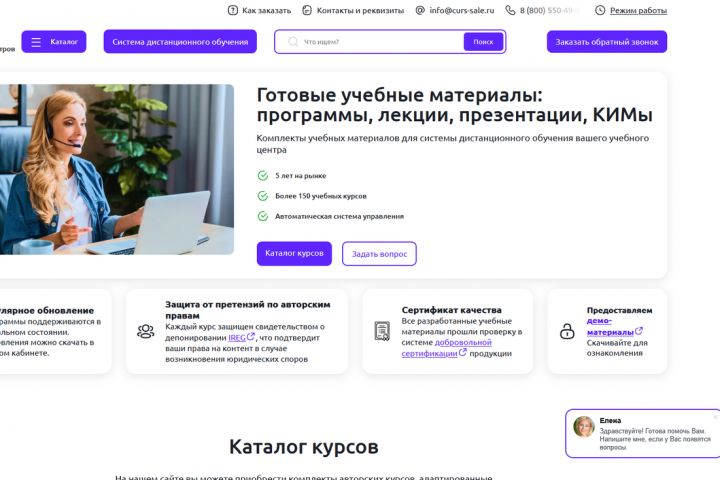Screen dimensions: 720x480
Task: Open Как заказать in the top menu
Action: (266, 10)
